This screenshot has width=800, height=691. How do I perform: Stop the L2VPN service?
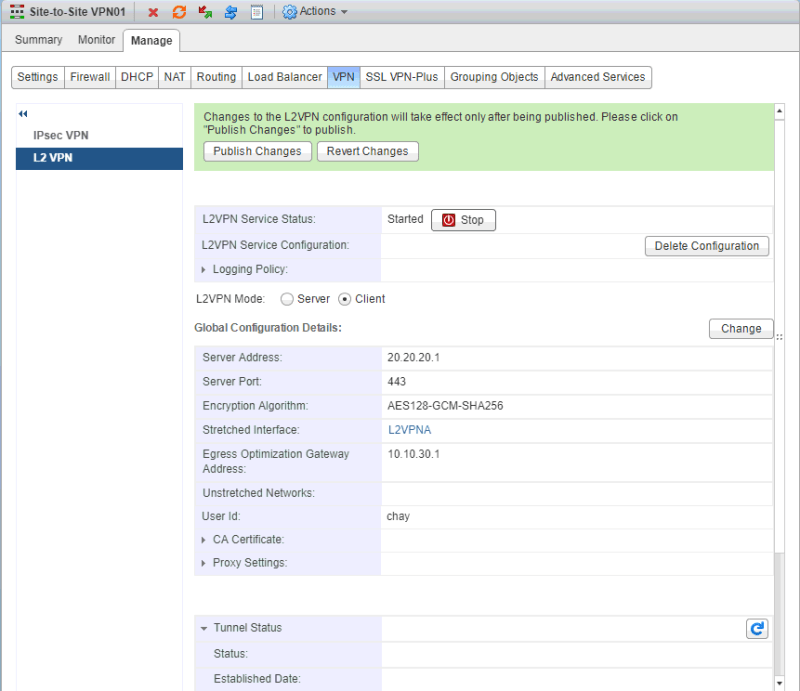[x=463, y=220]
